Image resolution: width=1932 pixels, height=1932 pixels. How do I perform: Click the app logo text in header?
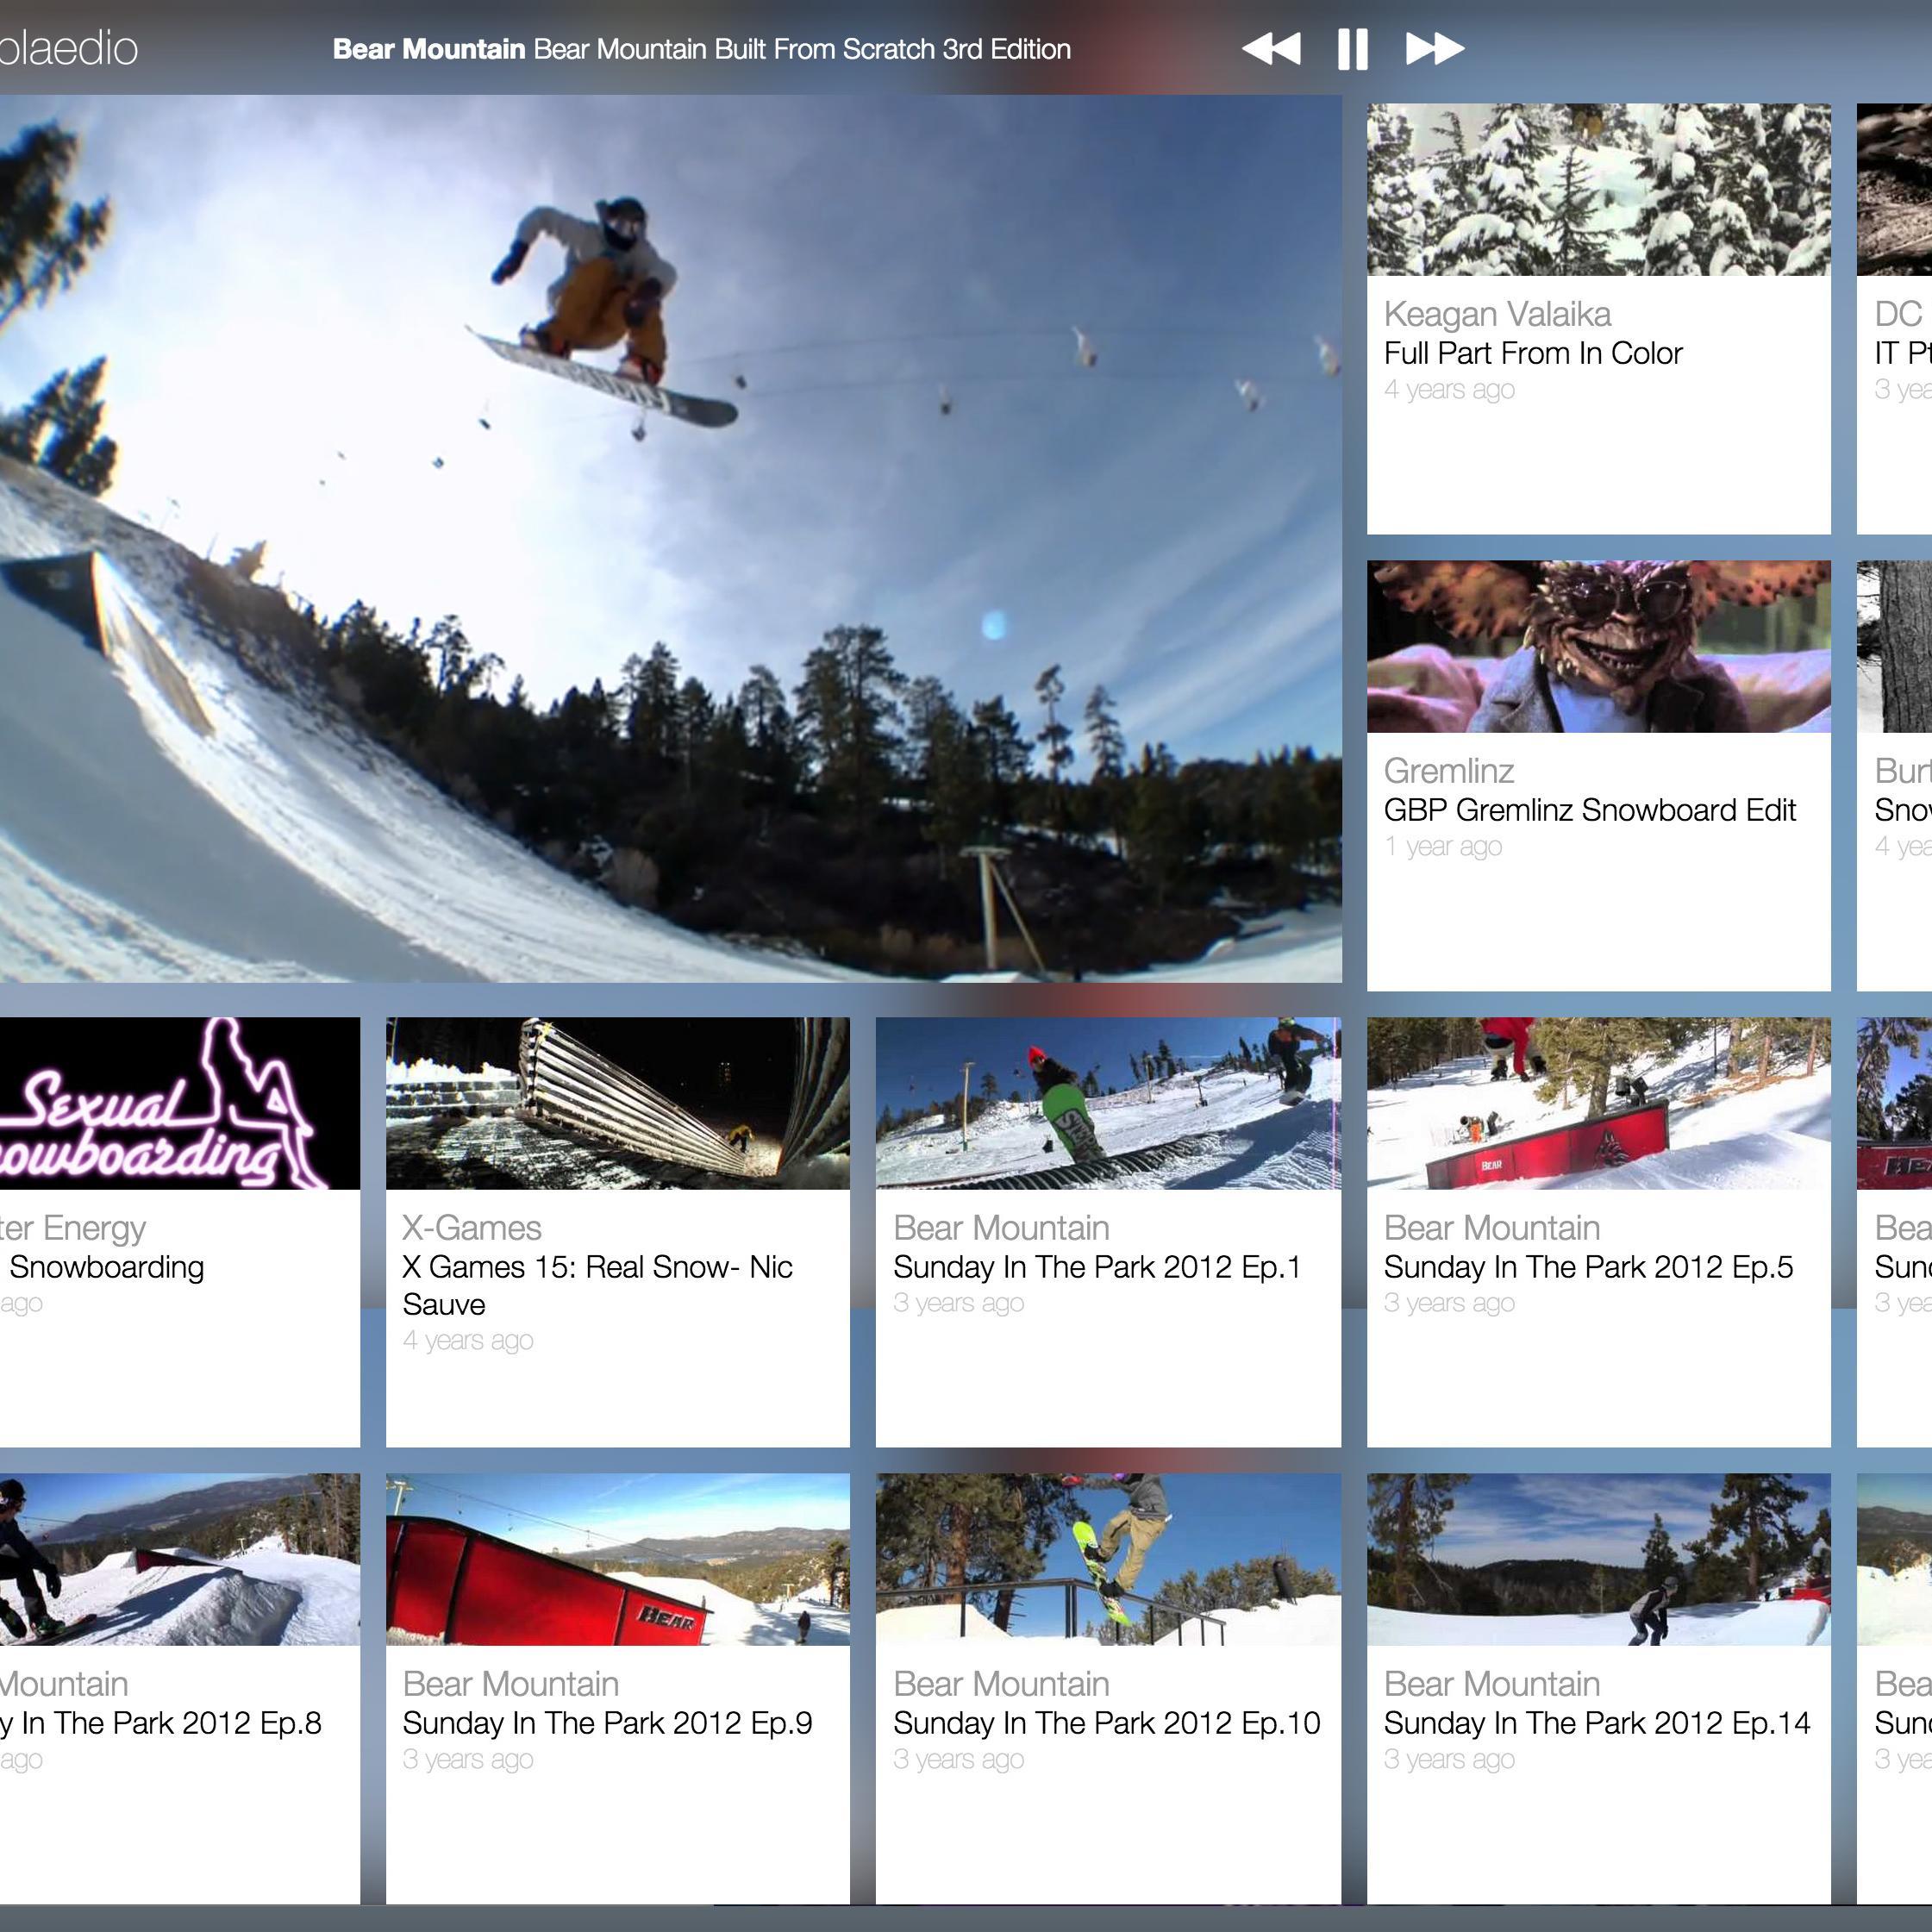pyautogui.click(x=68, y=48)
